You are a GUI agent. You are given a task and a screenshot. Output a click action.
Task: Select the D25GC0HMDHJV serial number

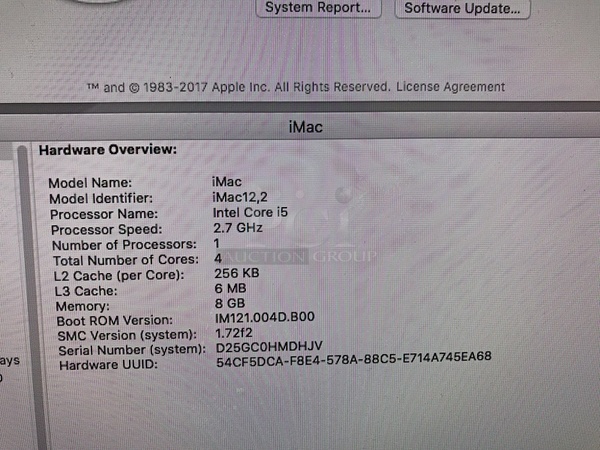click(x=269, y=347)
